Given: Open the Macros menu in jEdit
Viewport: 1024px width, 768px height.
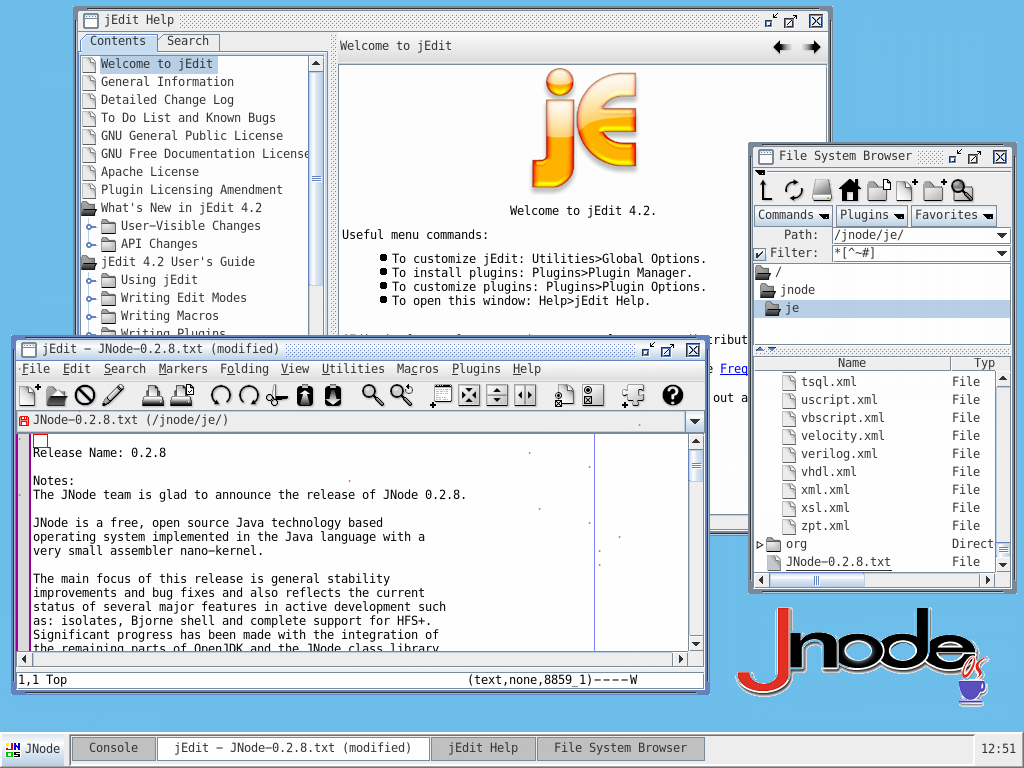Looking at the screenshot, I should click(417, 368).
